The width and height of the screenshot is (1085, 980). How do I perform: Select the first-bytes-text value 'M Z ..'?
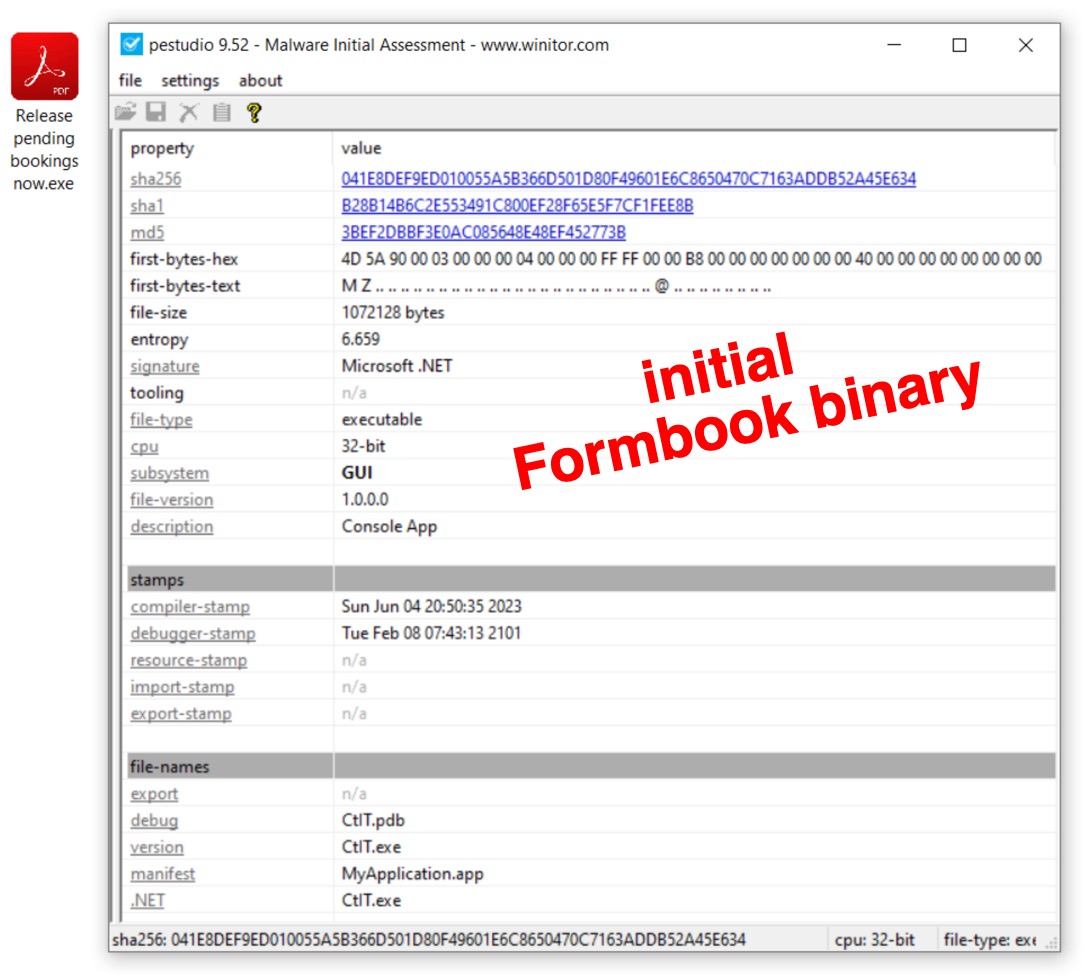tap(556, 286)
